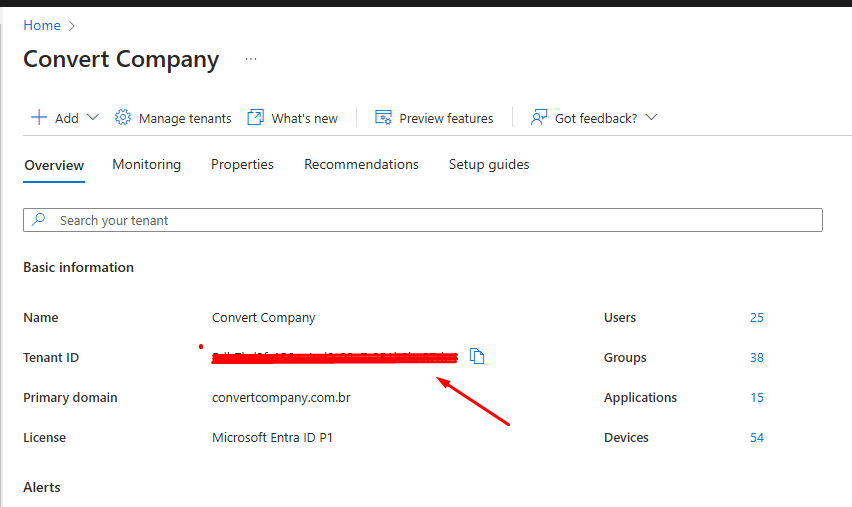This screenshot has height=507, width=852.
Task: Open the Recommendations tab
Action: [361, 165]
